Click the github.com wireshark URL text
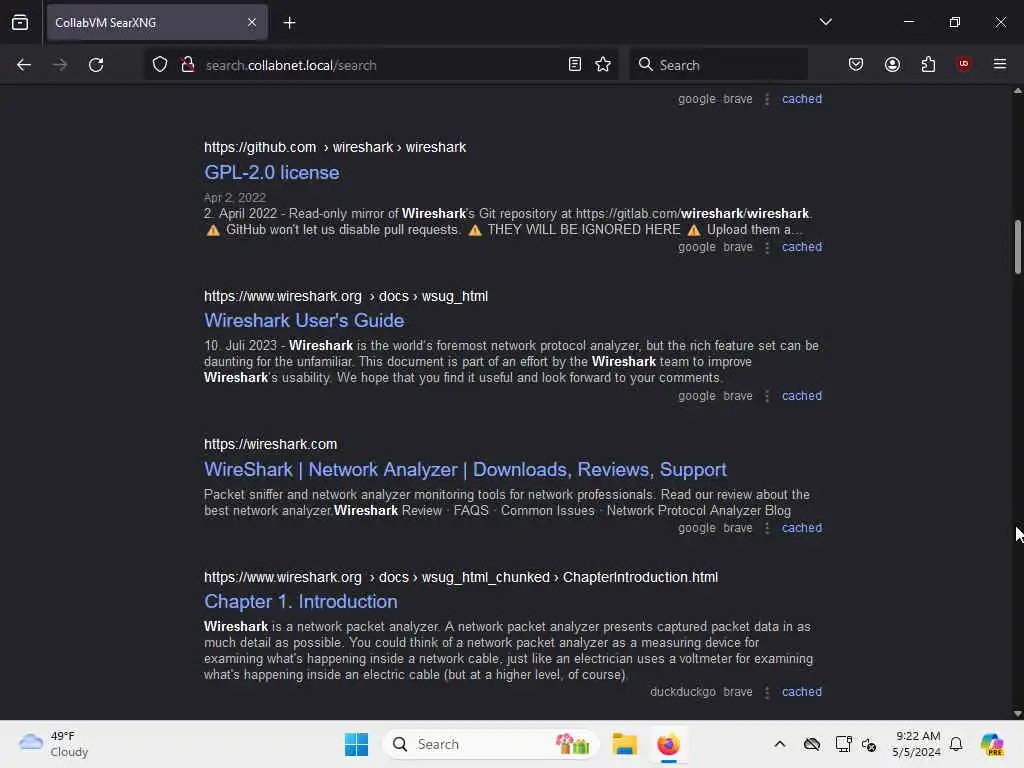This screenshot has height=768, width=1024. point(335,148)
